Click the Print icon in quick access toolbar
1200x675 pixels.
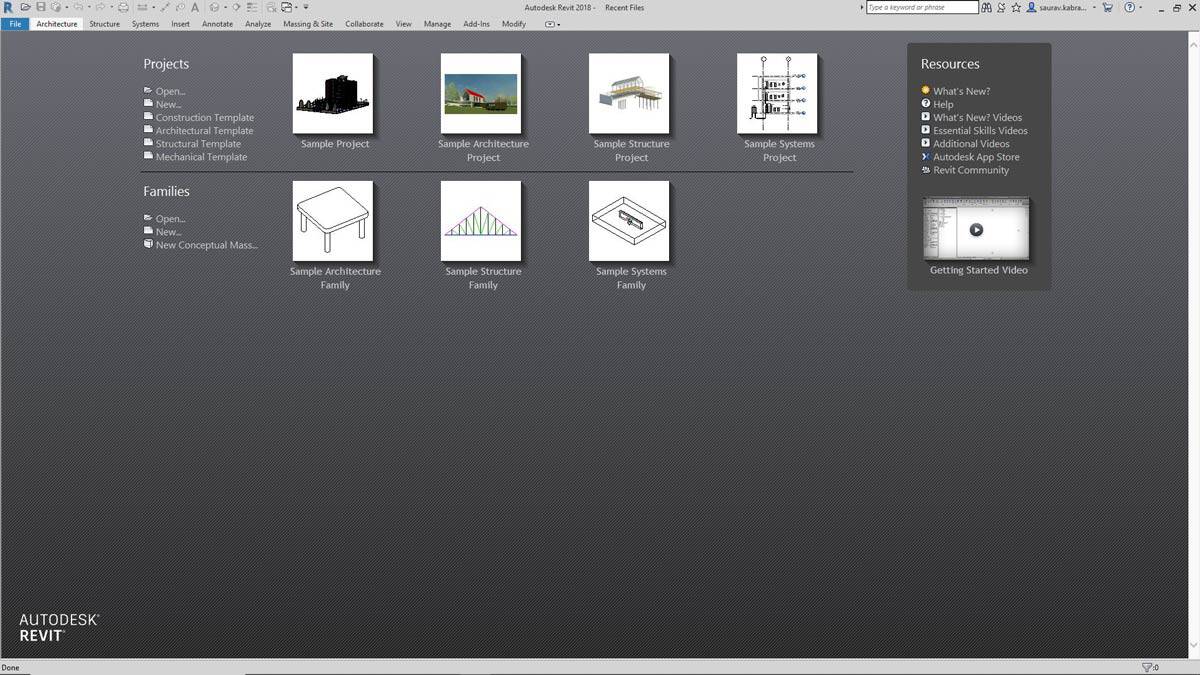123,7
